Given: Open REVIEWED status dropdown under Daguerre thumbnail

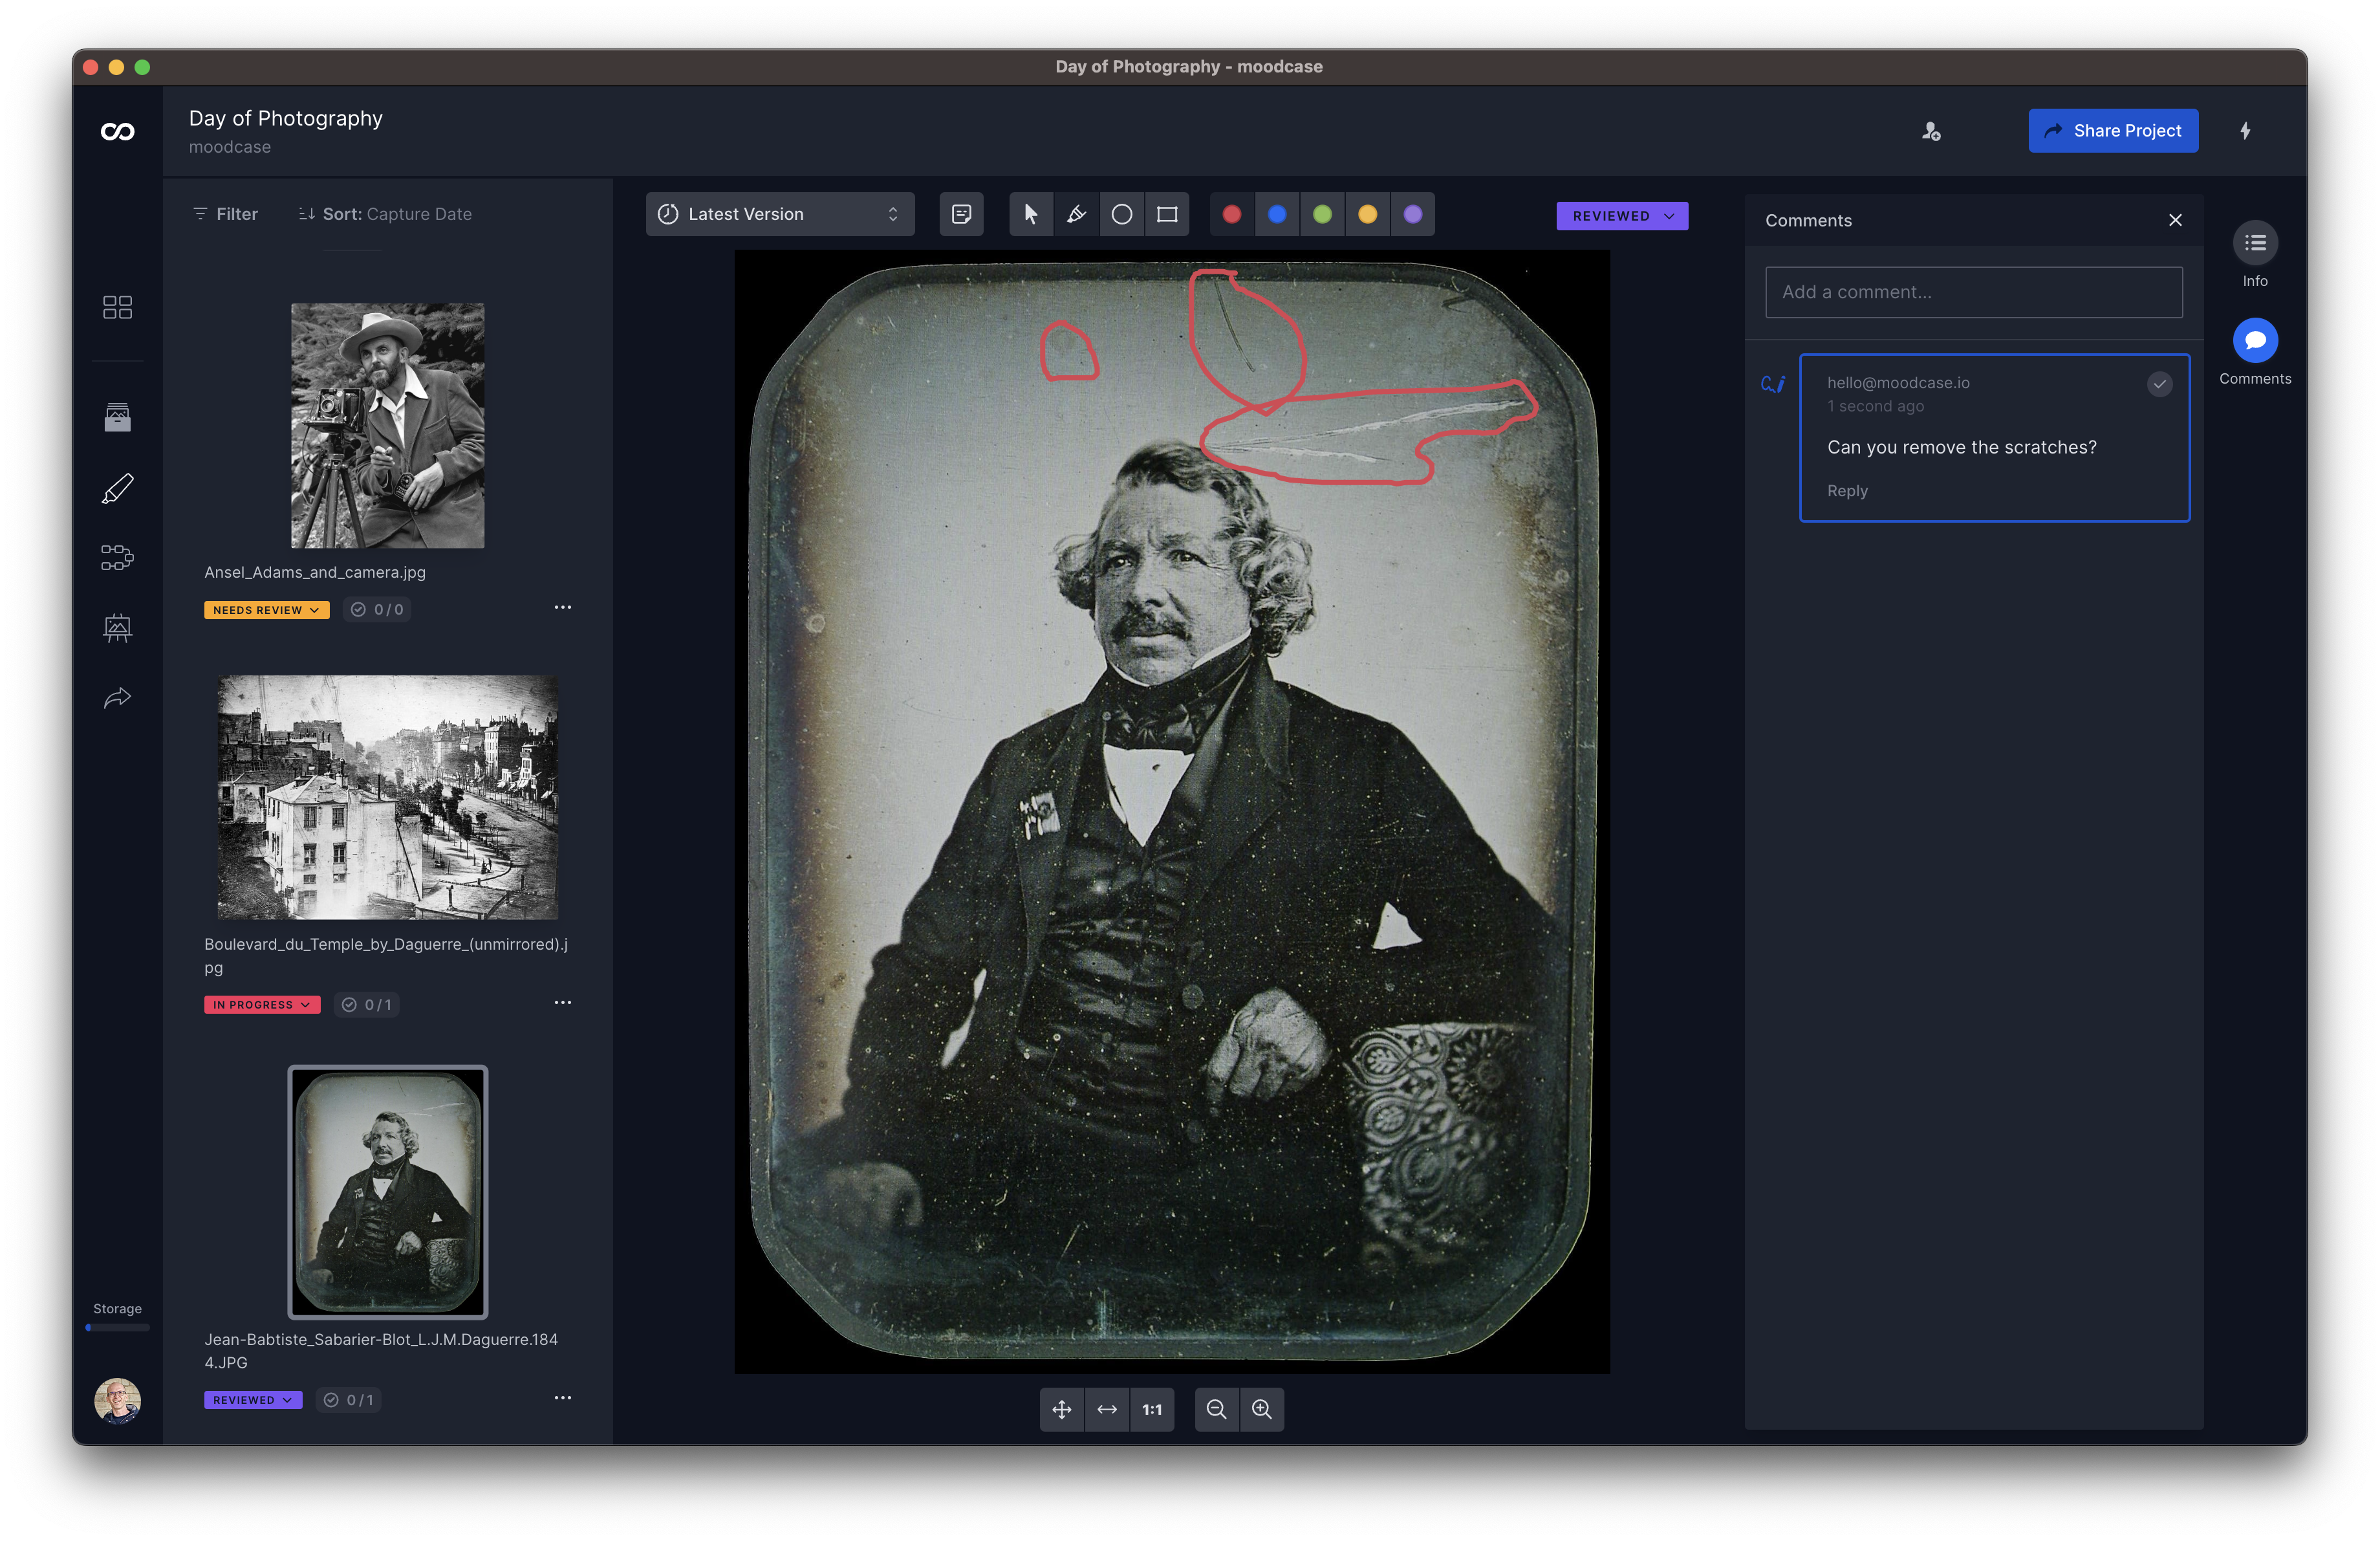Looking at the screenshot, I should [x=253, y=1400].
